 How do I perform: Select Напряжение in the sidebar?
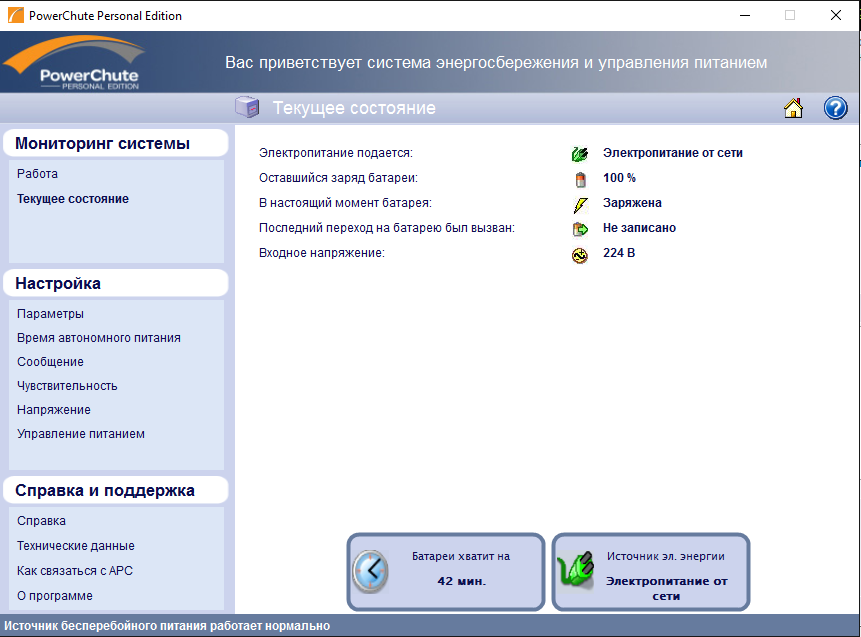(54, 410)
